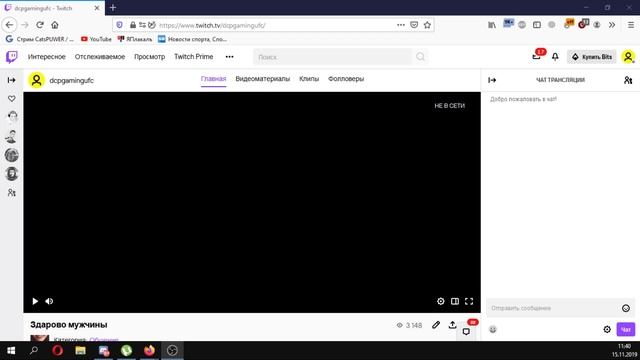The width and height of the screenshot is (640, 360).
Task: Click the search magnifier icon
Action: 420,57
